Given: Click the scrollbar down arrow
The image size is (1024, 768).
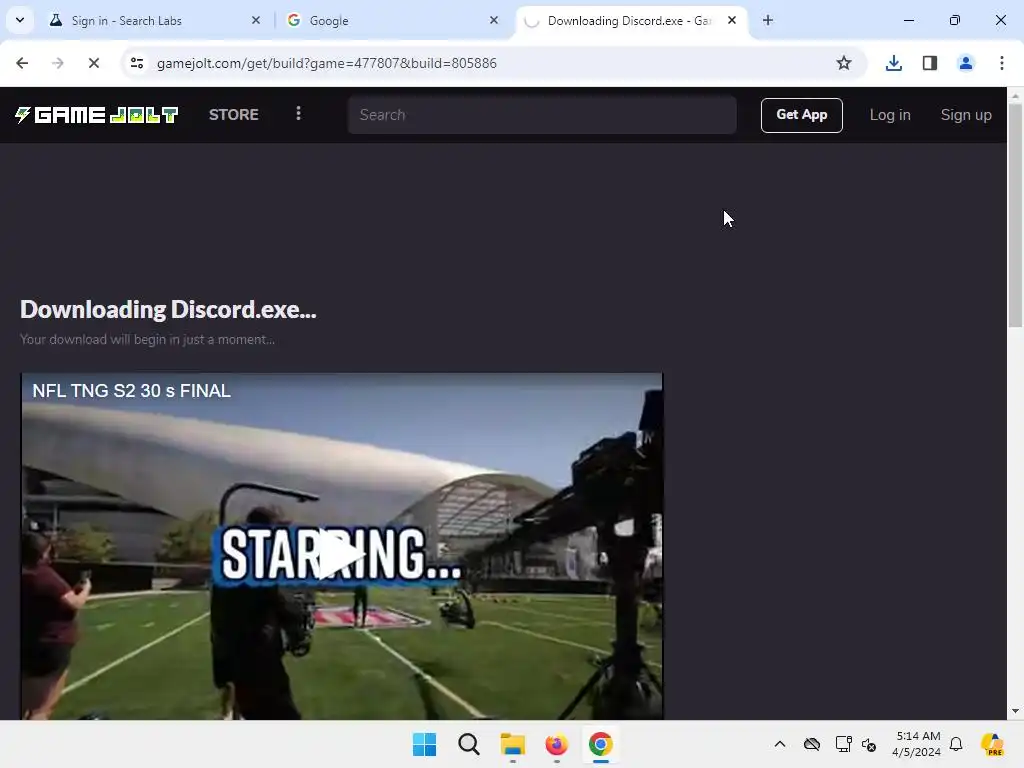Looking at the screenshot, I should (x=1015, y=711).
